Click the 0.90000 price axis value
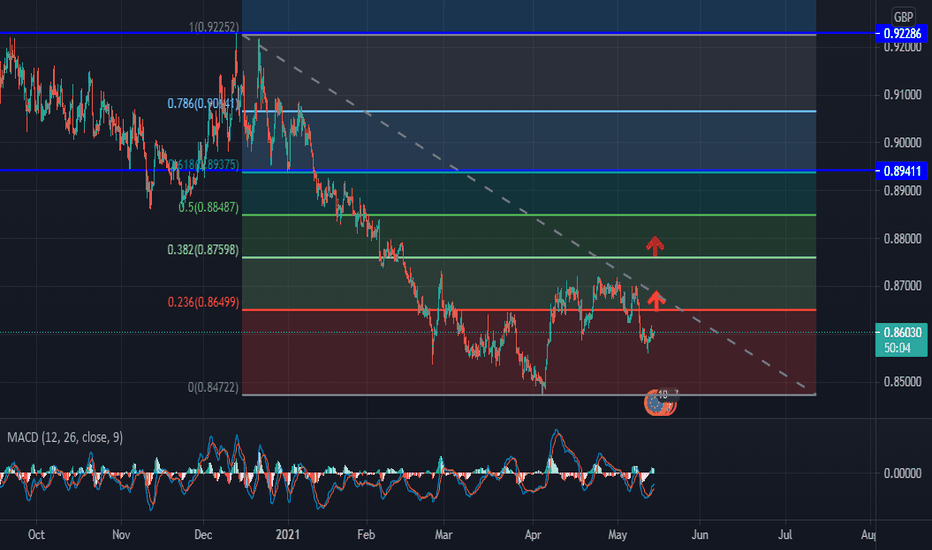Viewport: 932px width, 550px height. (x=902, y=143)
